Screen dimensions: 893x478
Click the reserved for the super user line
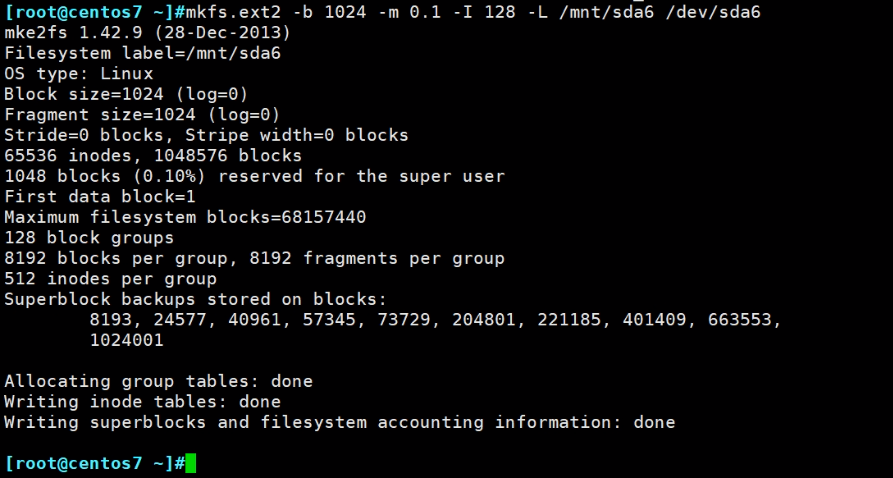(254, 176)
